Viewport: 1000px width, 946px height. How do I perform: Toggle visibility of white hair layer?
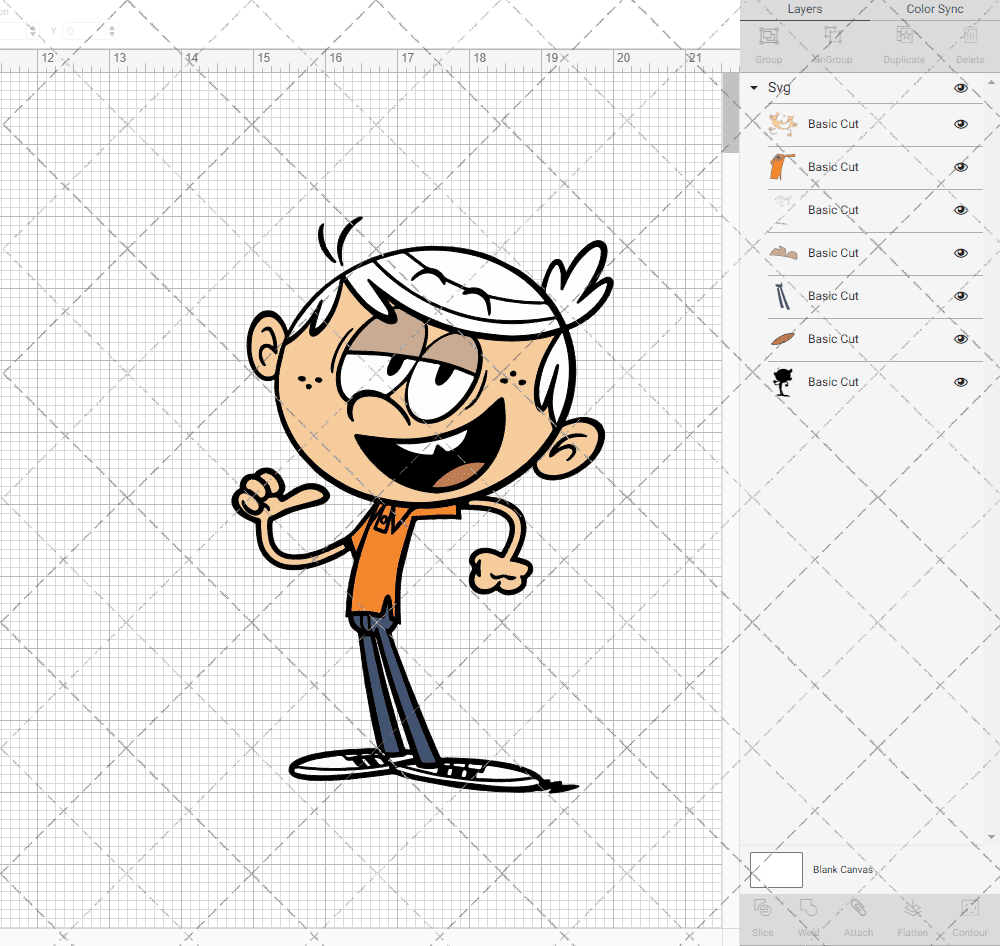click(x=960, y=210)
